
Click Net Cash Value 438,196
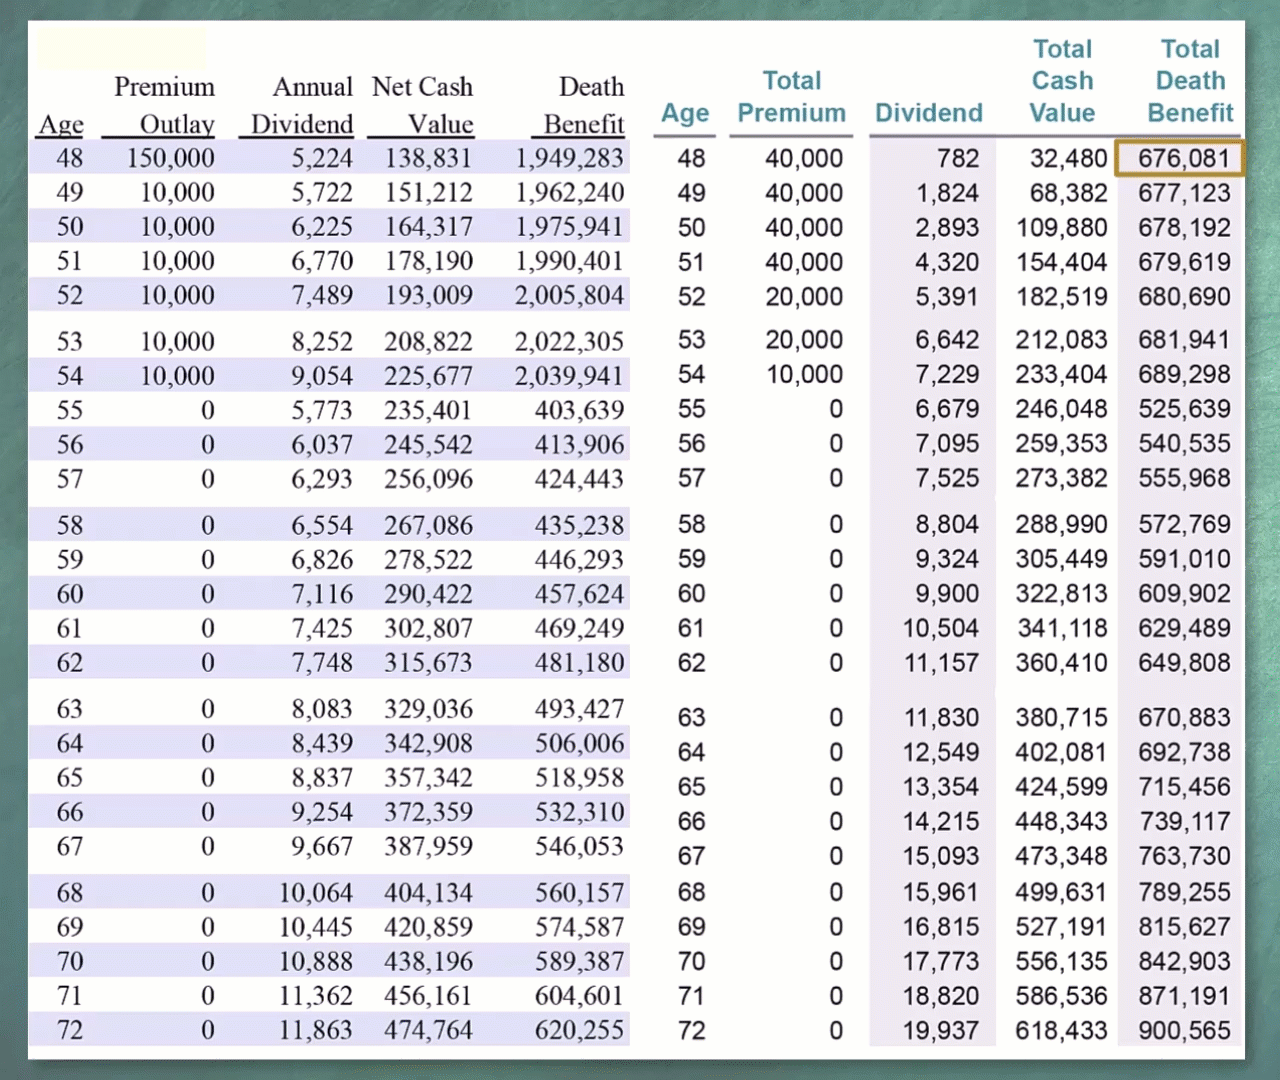[x=429, y=962]
